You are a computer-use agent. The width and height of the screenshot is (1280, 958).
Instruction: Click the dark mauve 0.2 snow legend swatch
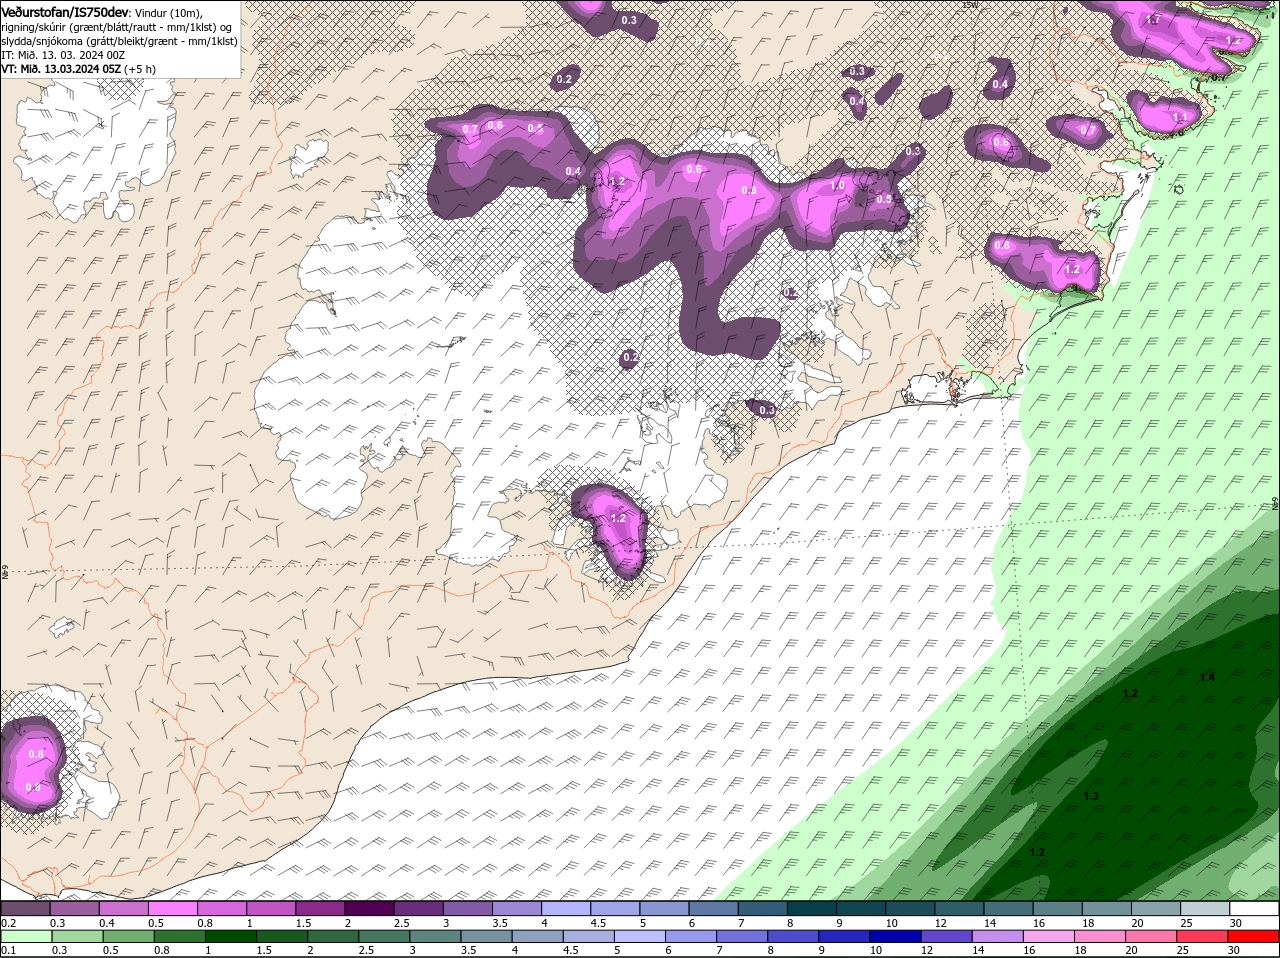click(25, 909)
